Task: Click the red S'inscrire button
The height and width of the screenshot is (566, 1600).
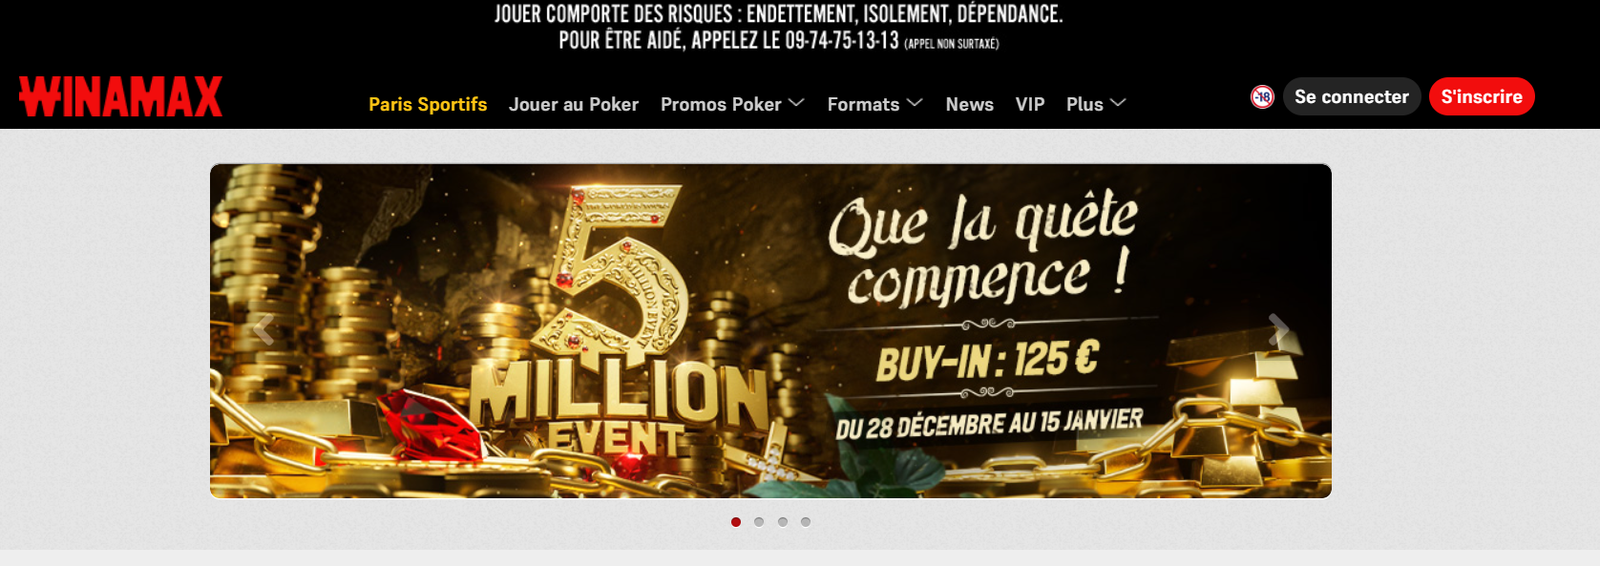Action: (x=1482, y=97)
